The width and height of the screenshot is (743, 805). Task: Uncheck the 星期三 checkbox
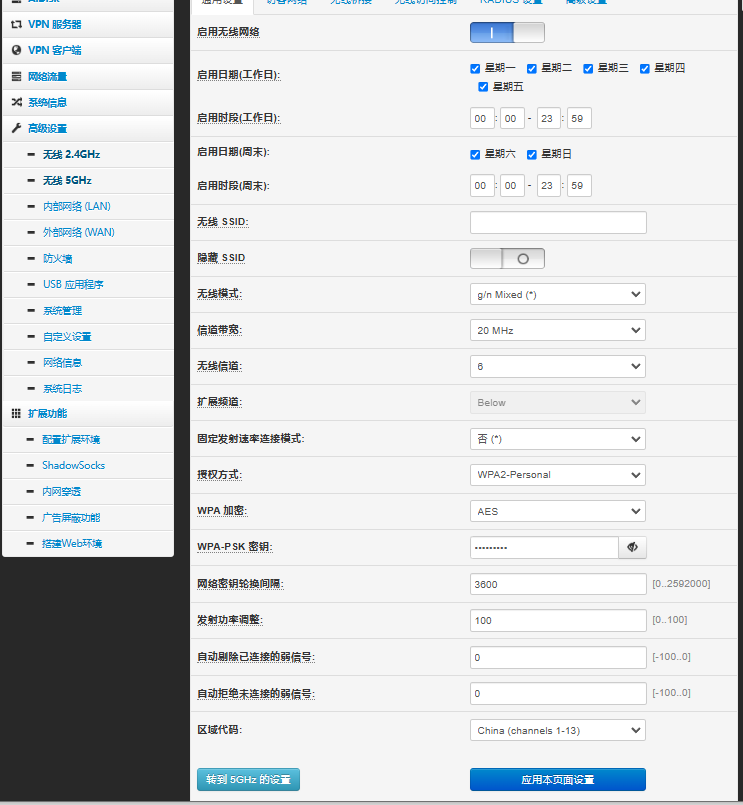coord(589,68)
